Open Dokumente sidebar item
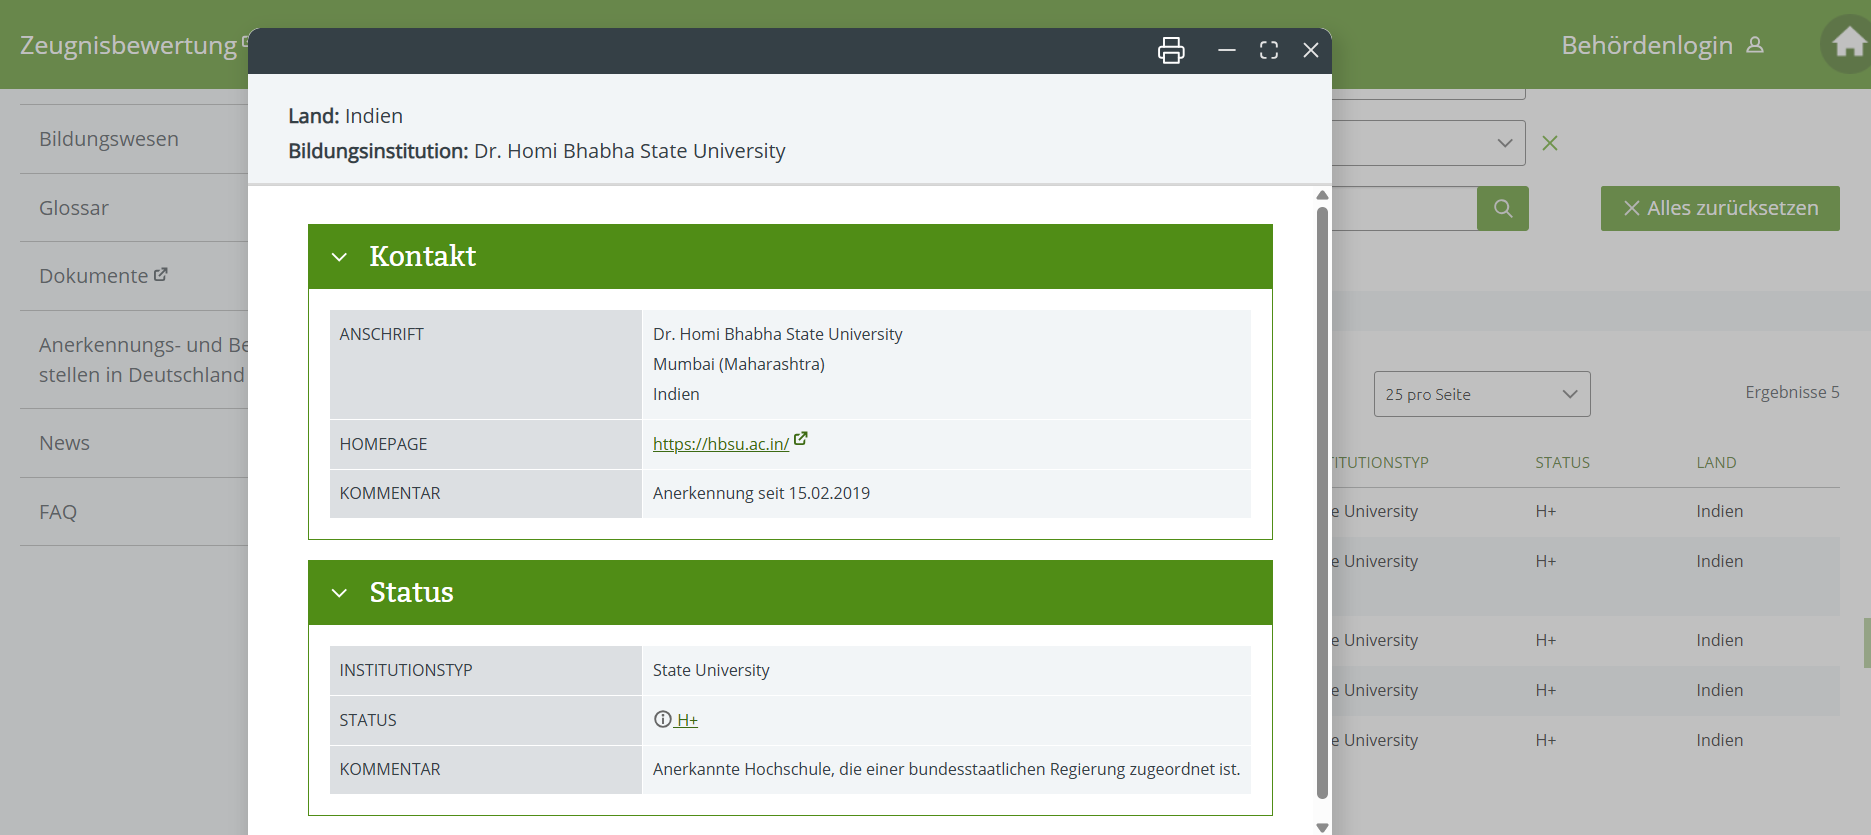This screenshot has height=835, width=1871. pos(103,276)
